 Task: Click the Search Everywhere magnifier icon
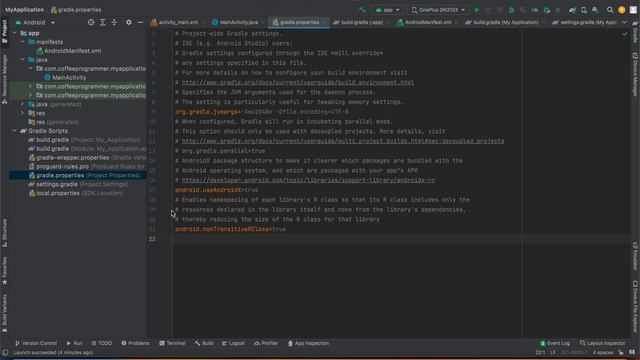[x=610, y=10]
